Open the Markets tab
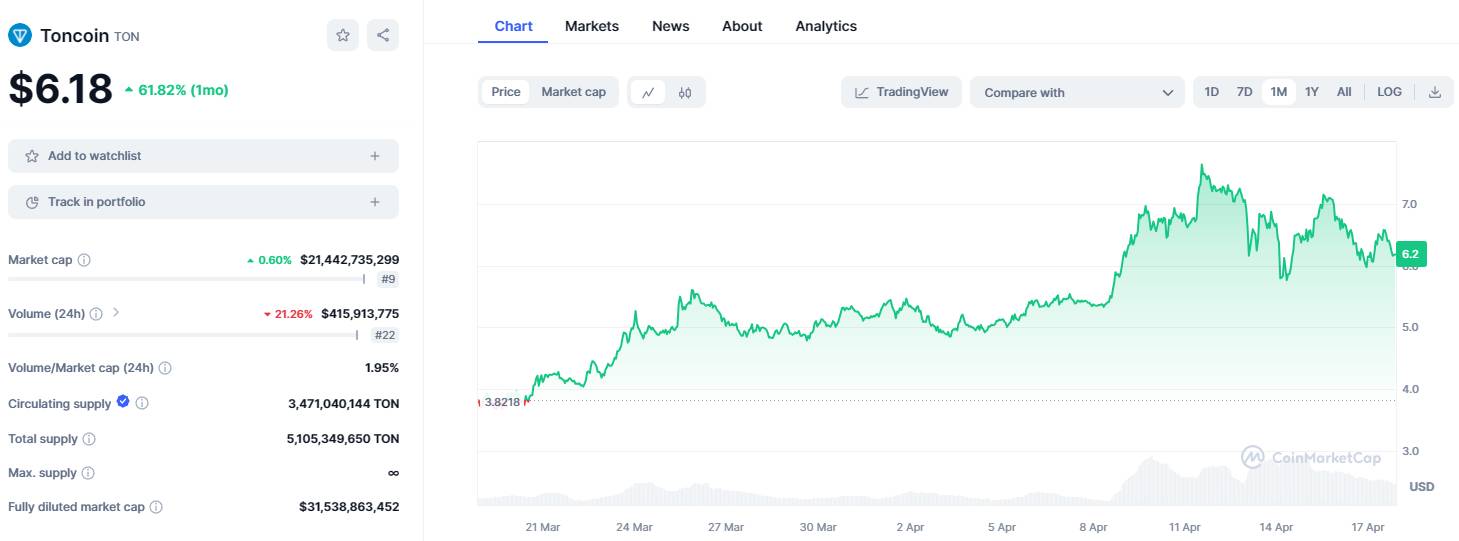The image size is (1459, 541). 592,26
